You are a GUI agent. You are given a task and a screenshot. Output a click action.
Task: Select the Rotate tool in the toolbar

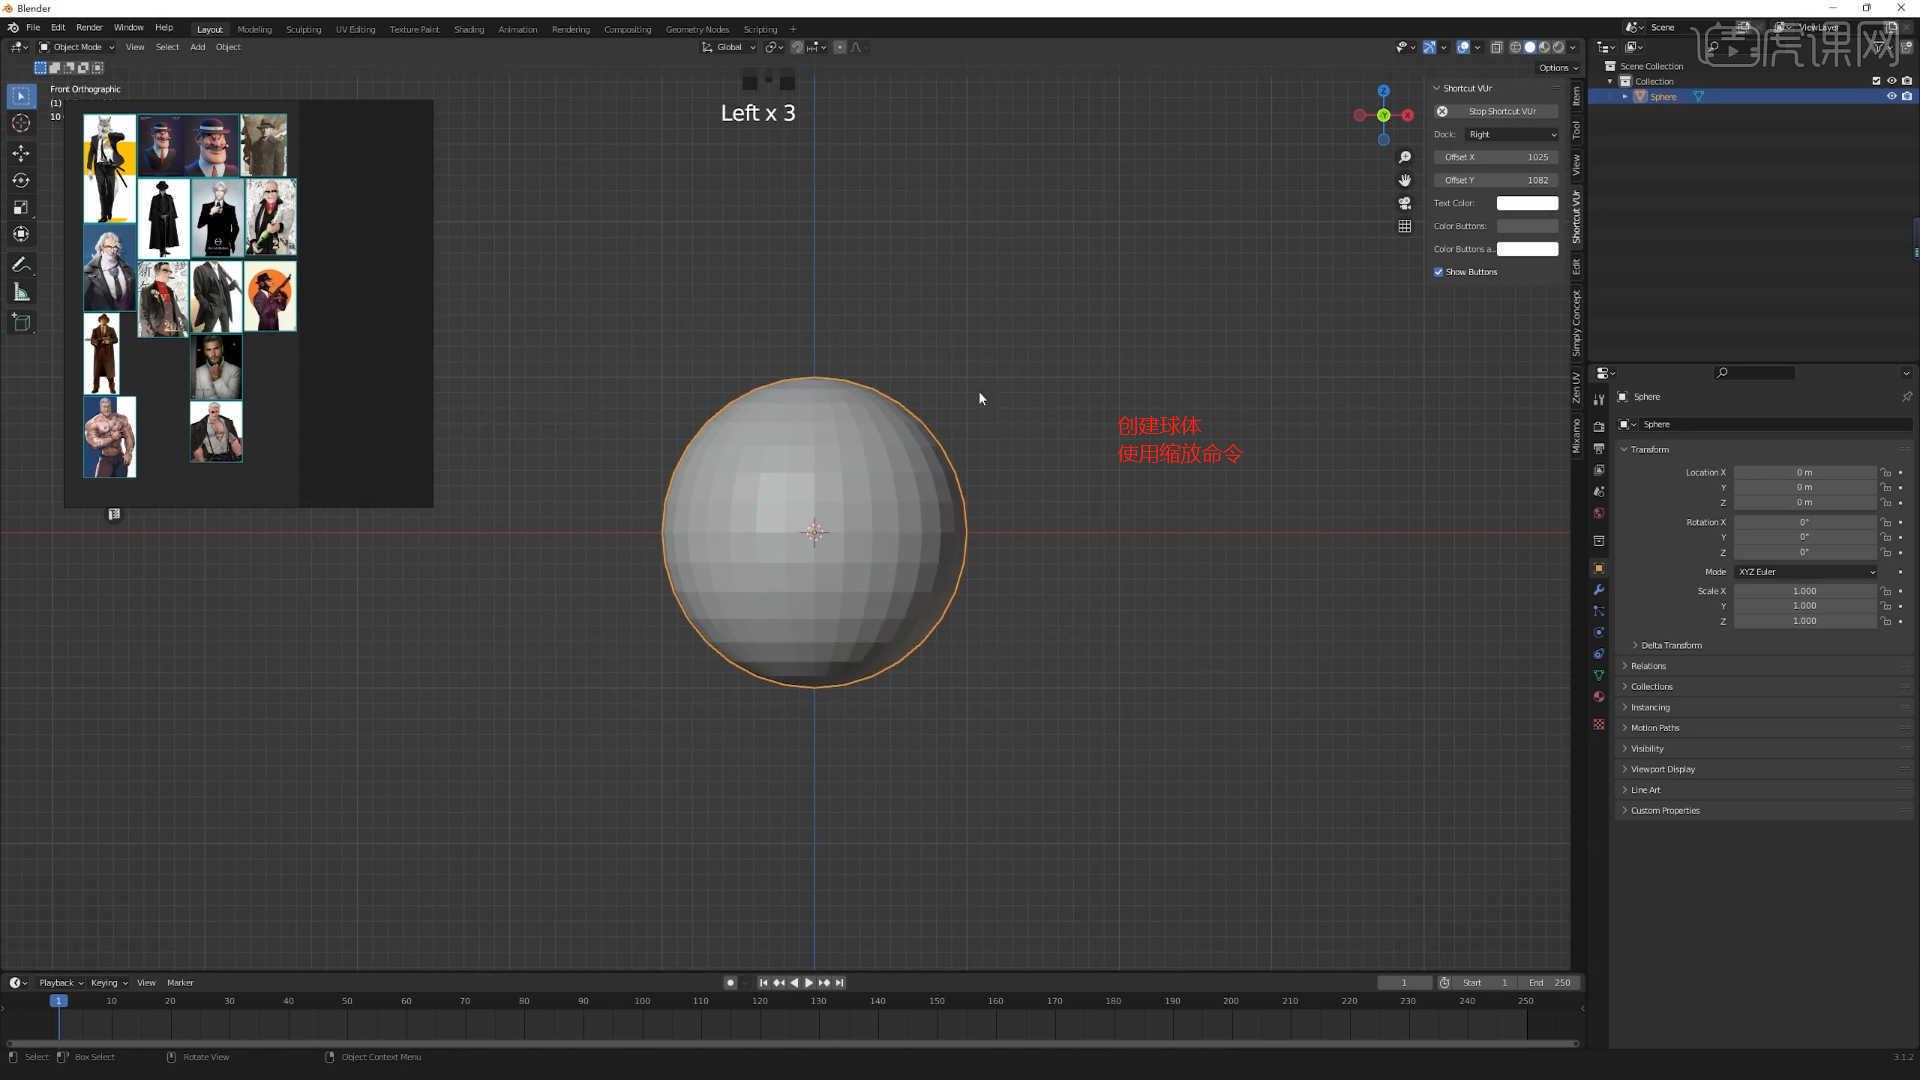click(x=21, y=180)
